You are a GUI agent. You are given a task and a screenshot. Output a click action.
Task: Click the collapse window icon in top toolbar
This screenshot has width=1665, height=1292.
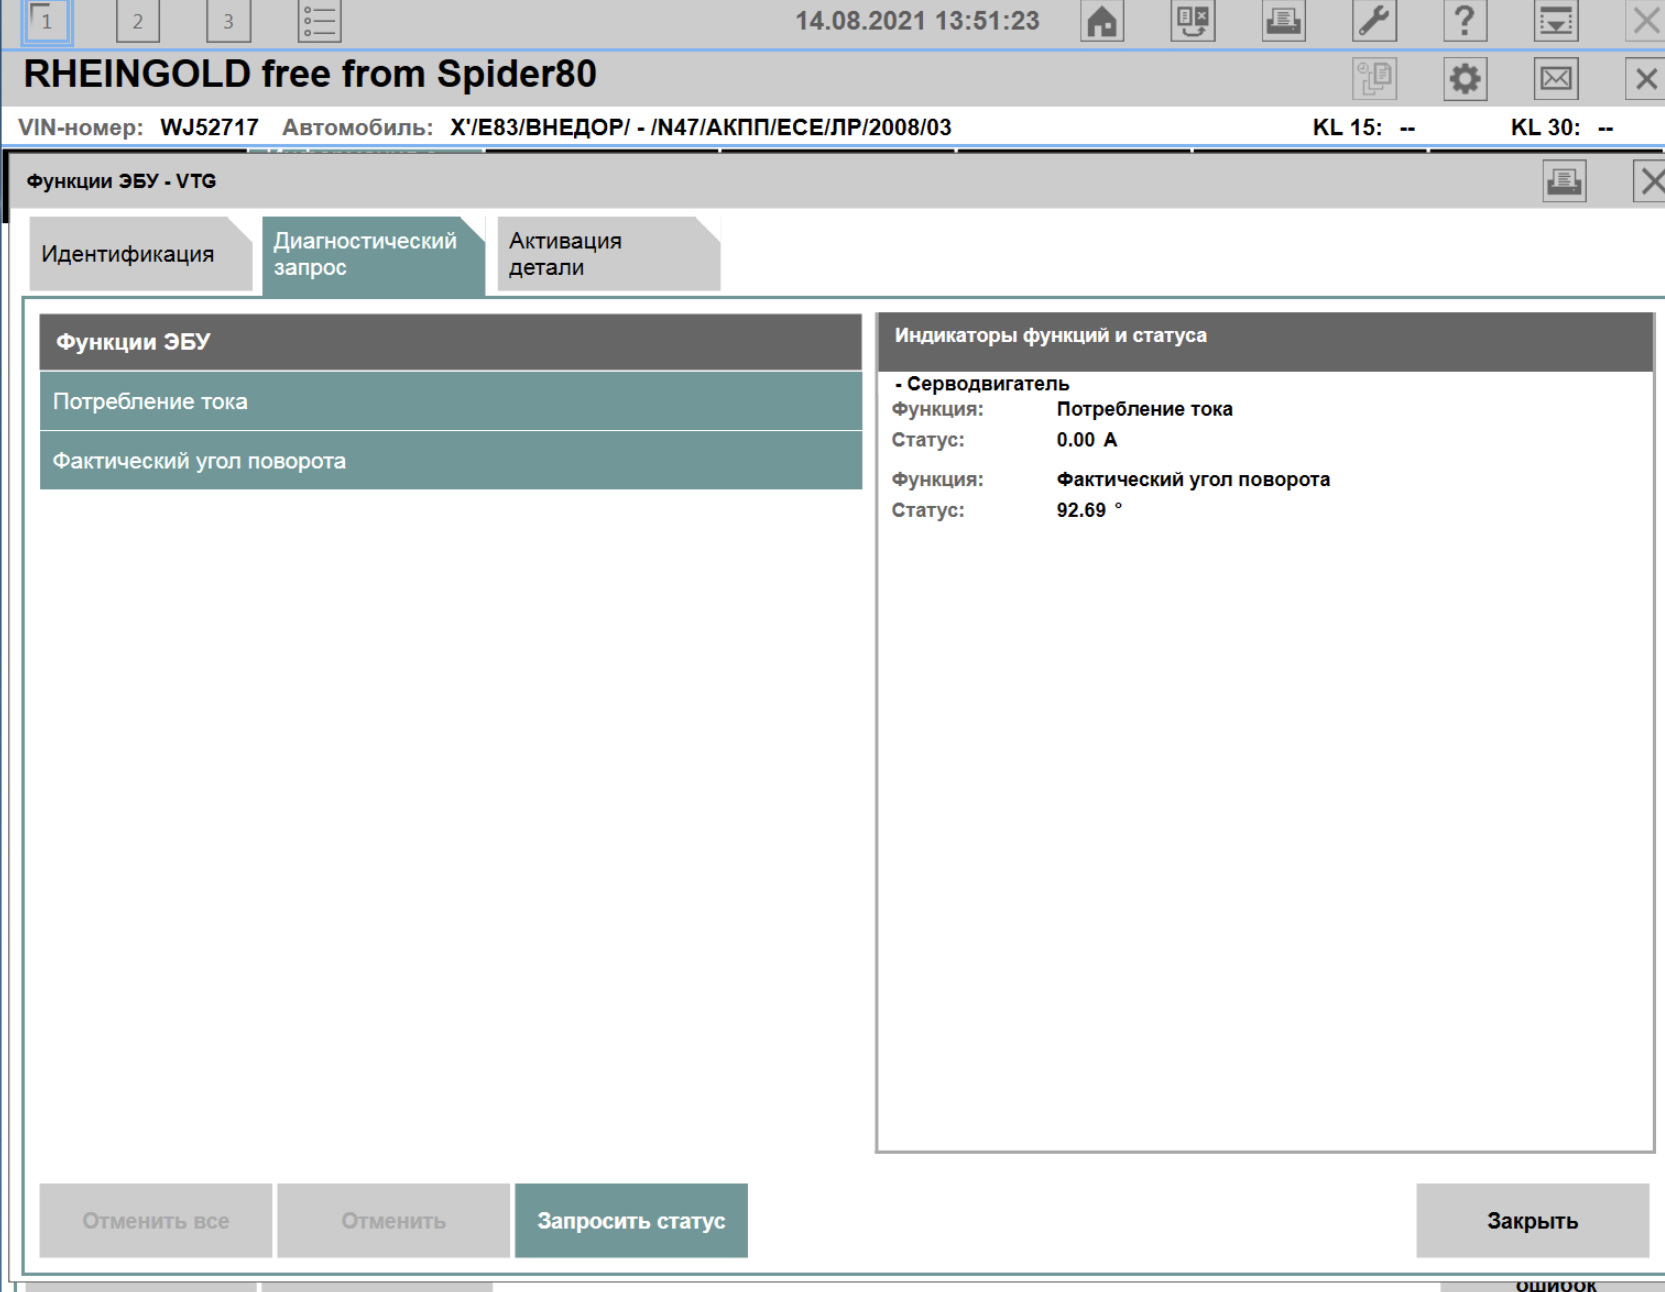[x=1556, y=21]
